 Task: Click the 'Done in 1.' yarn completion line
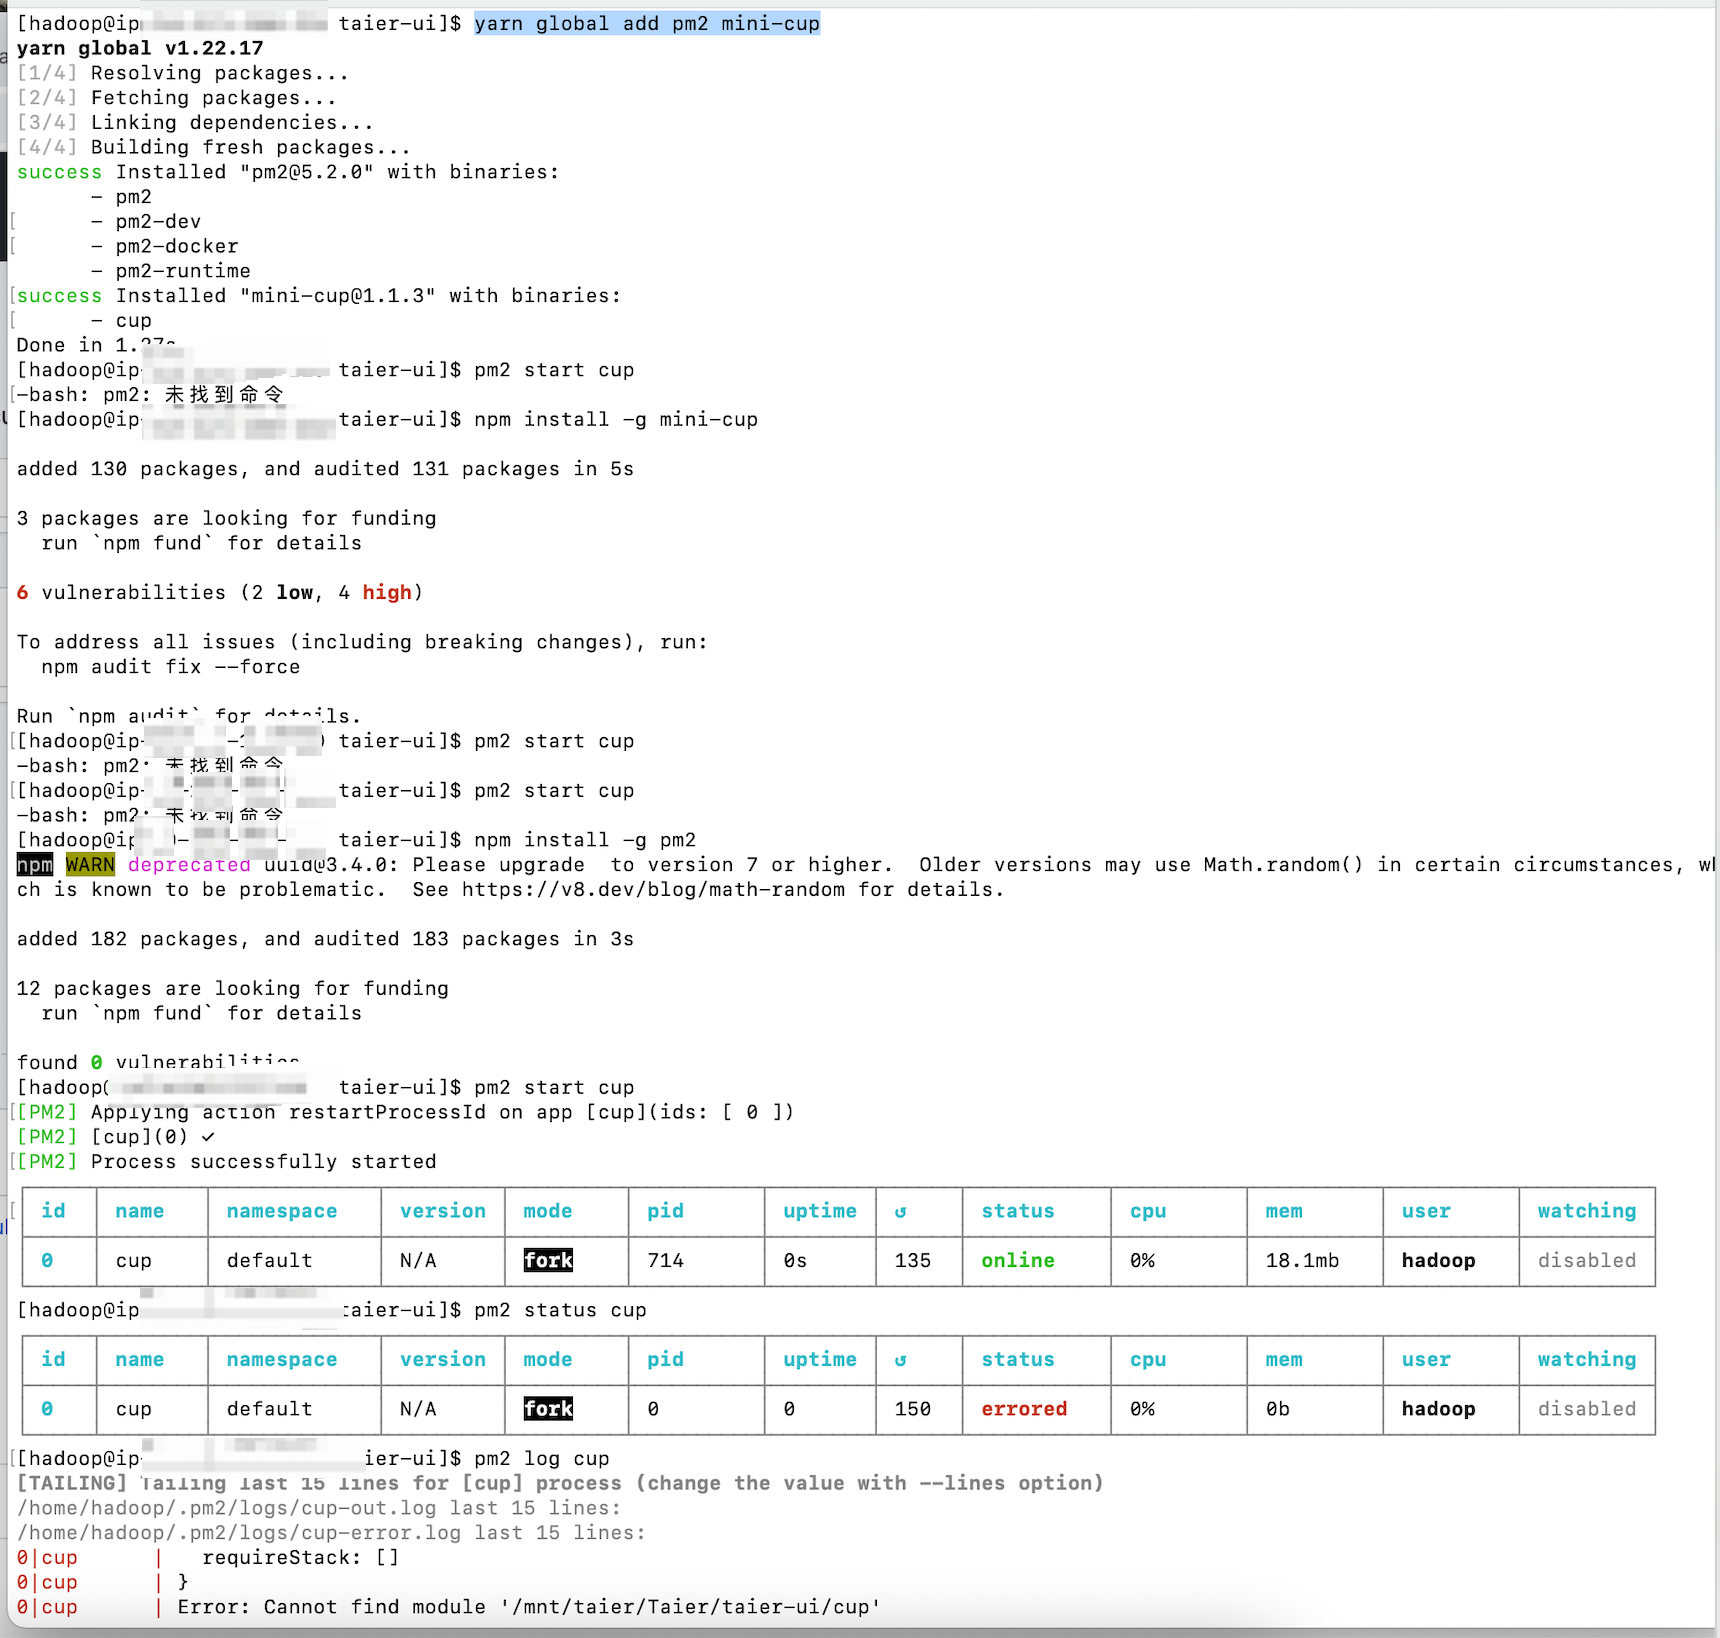click(95, 345)
